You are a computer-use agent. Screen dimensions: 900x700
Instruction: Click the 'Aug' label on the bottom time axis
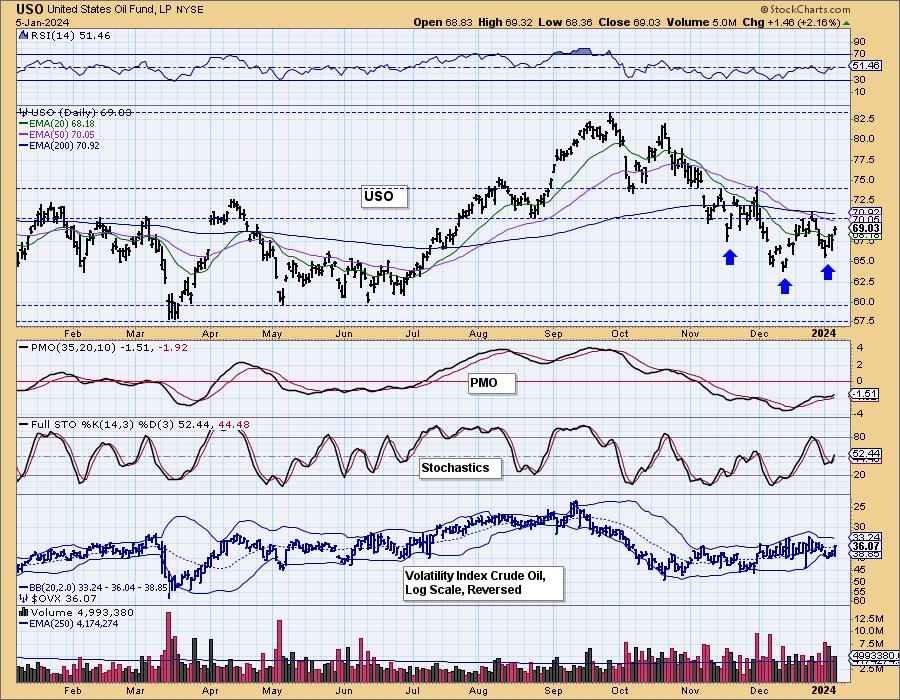click(x=478, y=690)
